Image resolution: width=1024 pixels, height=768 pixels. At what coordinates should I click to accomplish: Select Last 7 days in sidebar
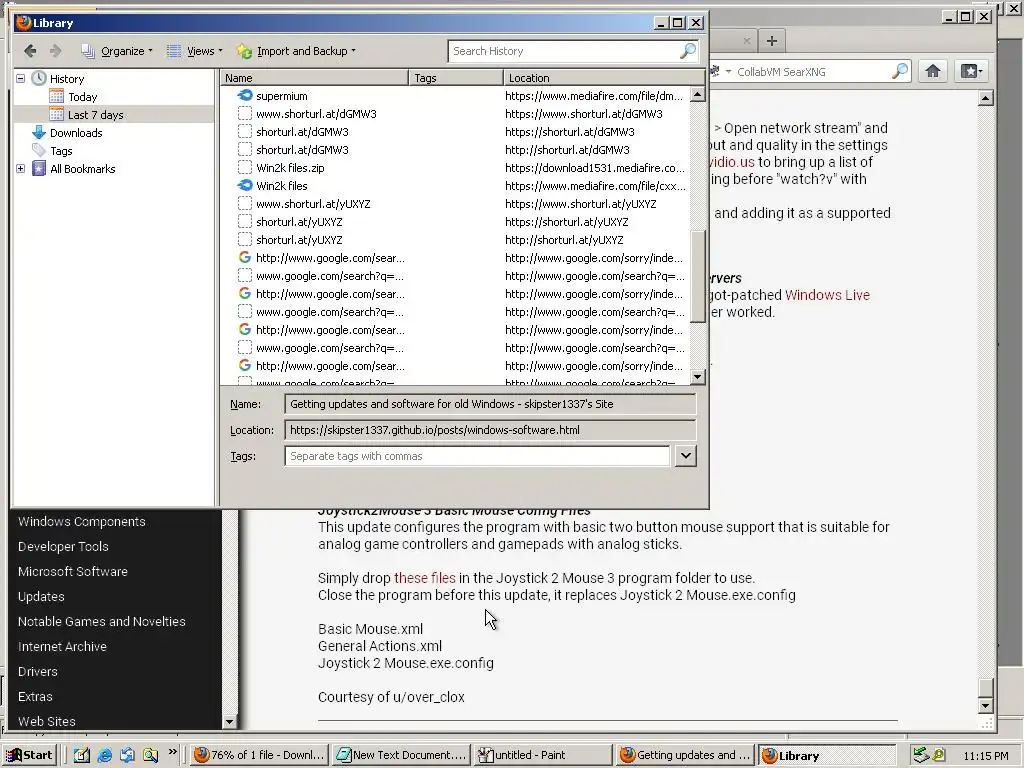coord(95,115)
